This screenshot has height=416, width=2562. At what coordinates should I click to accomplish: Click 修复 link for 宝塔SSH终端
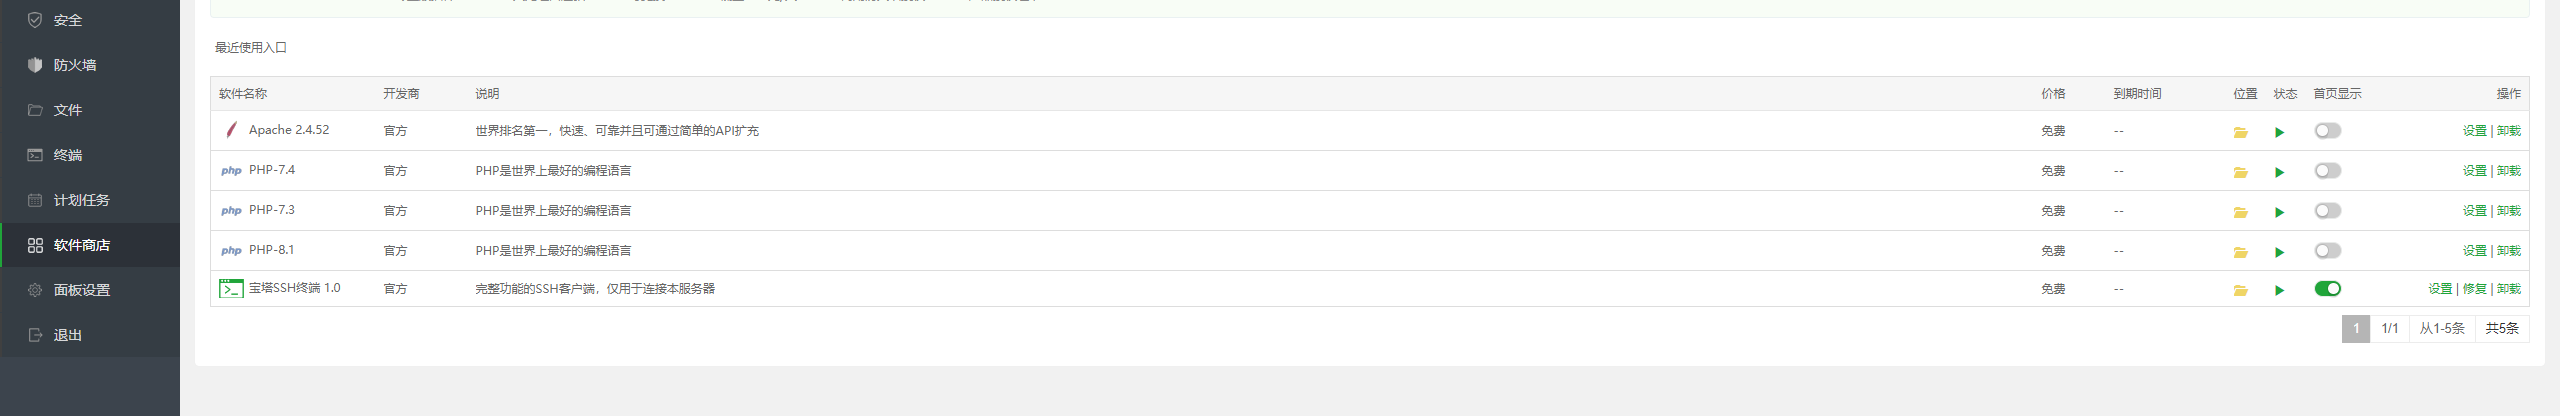tap(2474, 289)
